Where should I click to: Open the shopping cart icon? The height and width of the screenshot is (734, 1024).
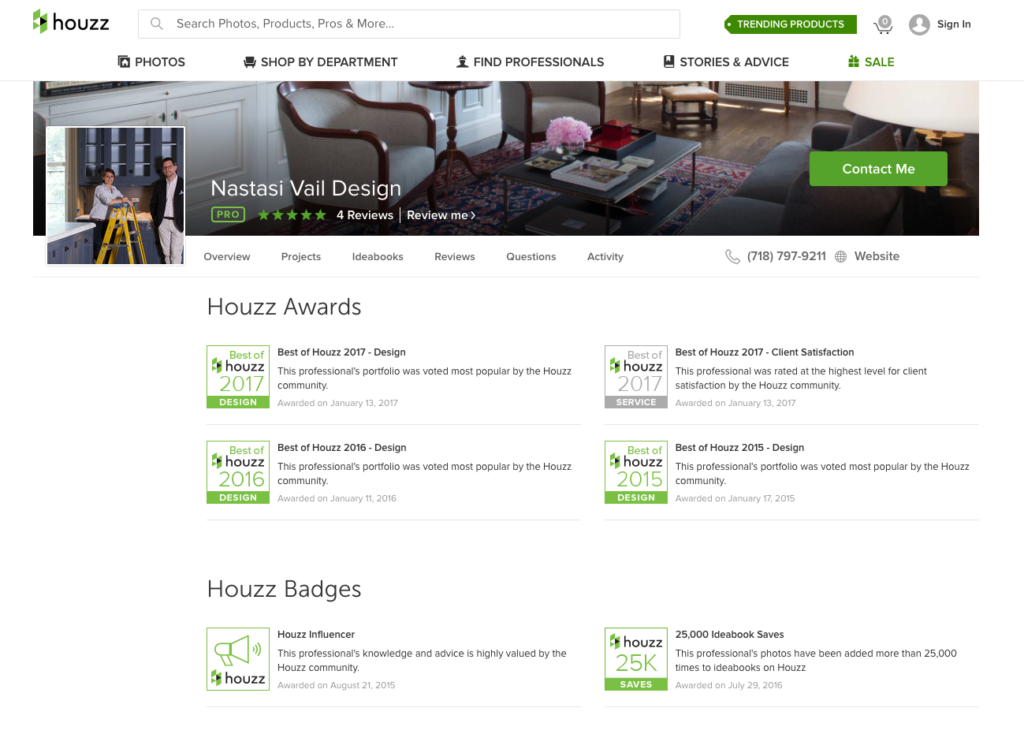point(883,24)
